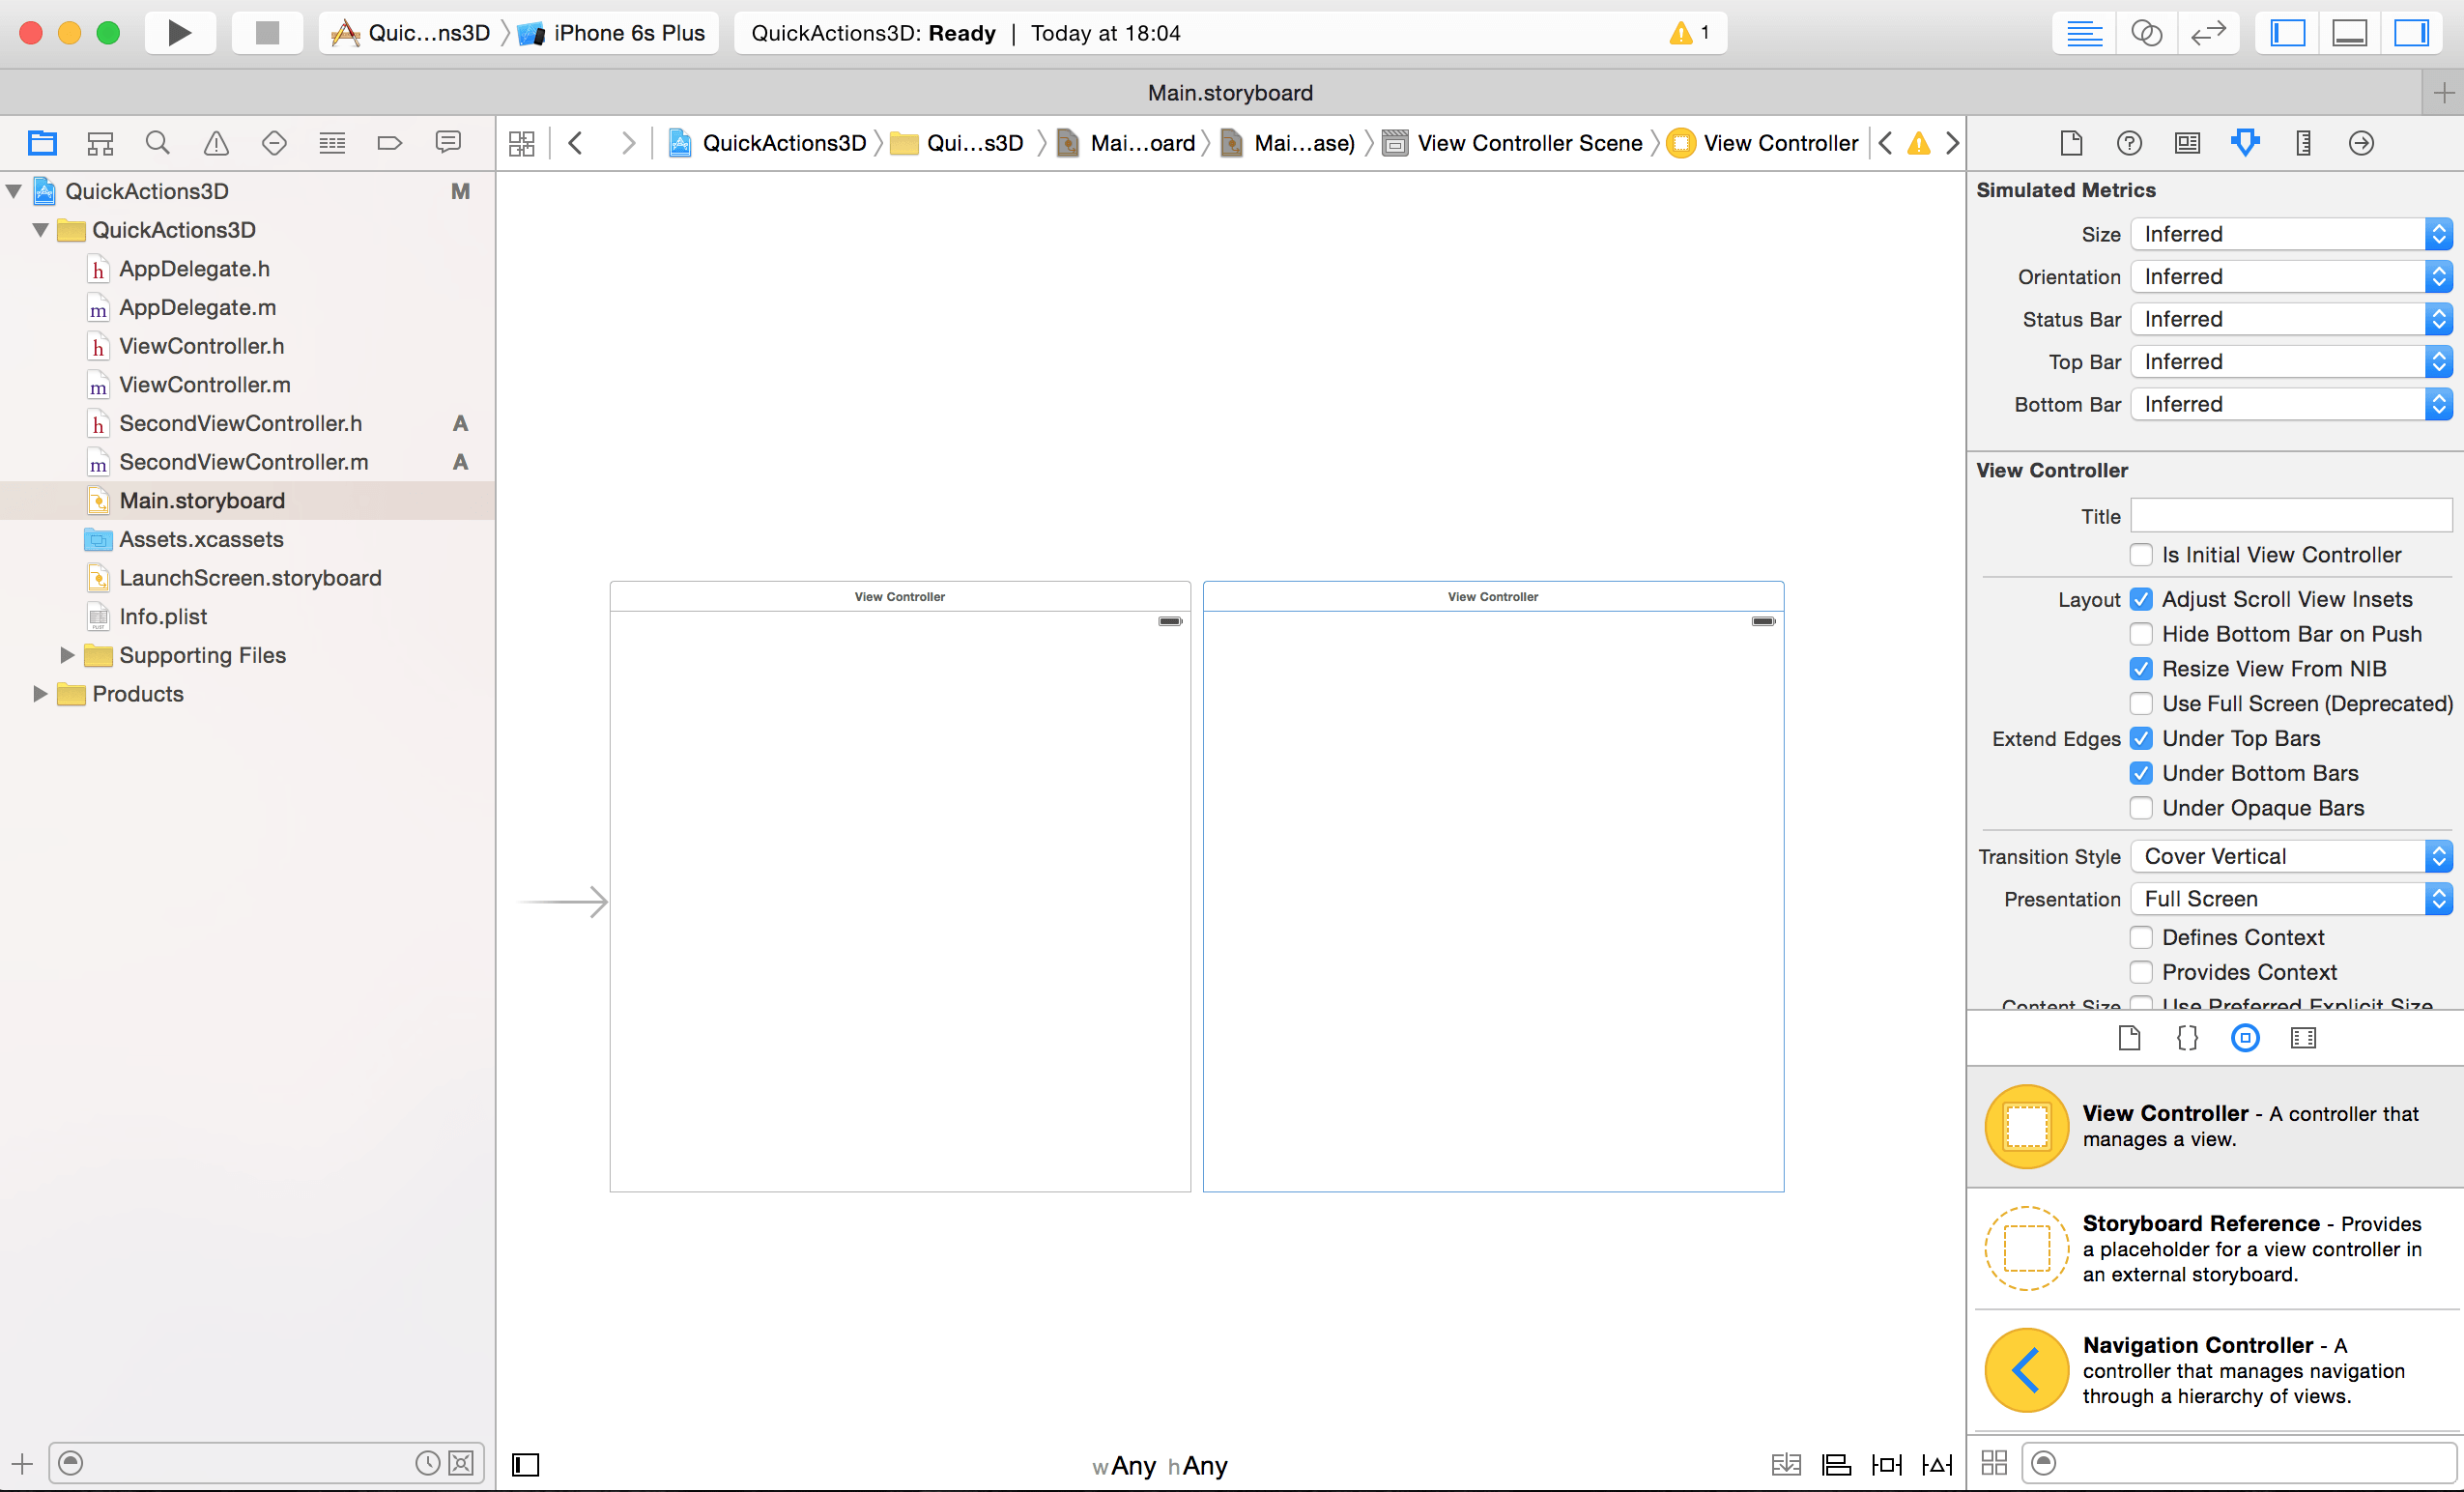Expand the Products folder
The image size is (2464, 1492).
(x=40, y=694)
